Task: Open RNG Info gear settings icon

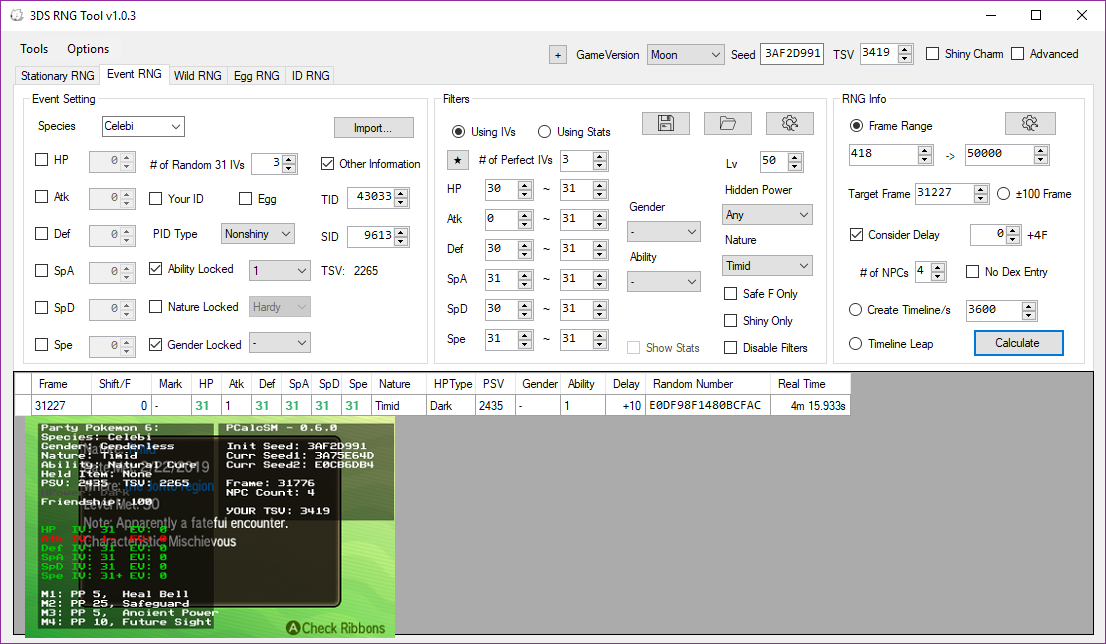Action: click(1030, 123)
